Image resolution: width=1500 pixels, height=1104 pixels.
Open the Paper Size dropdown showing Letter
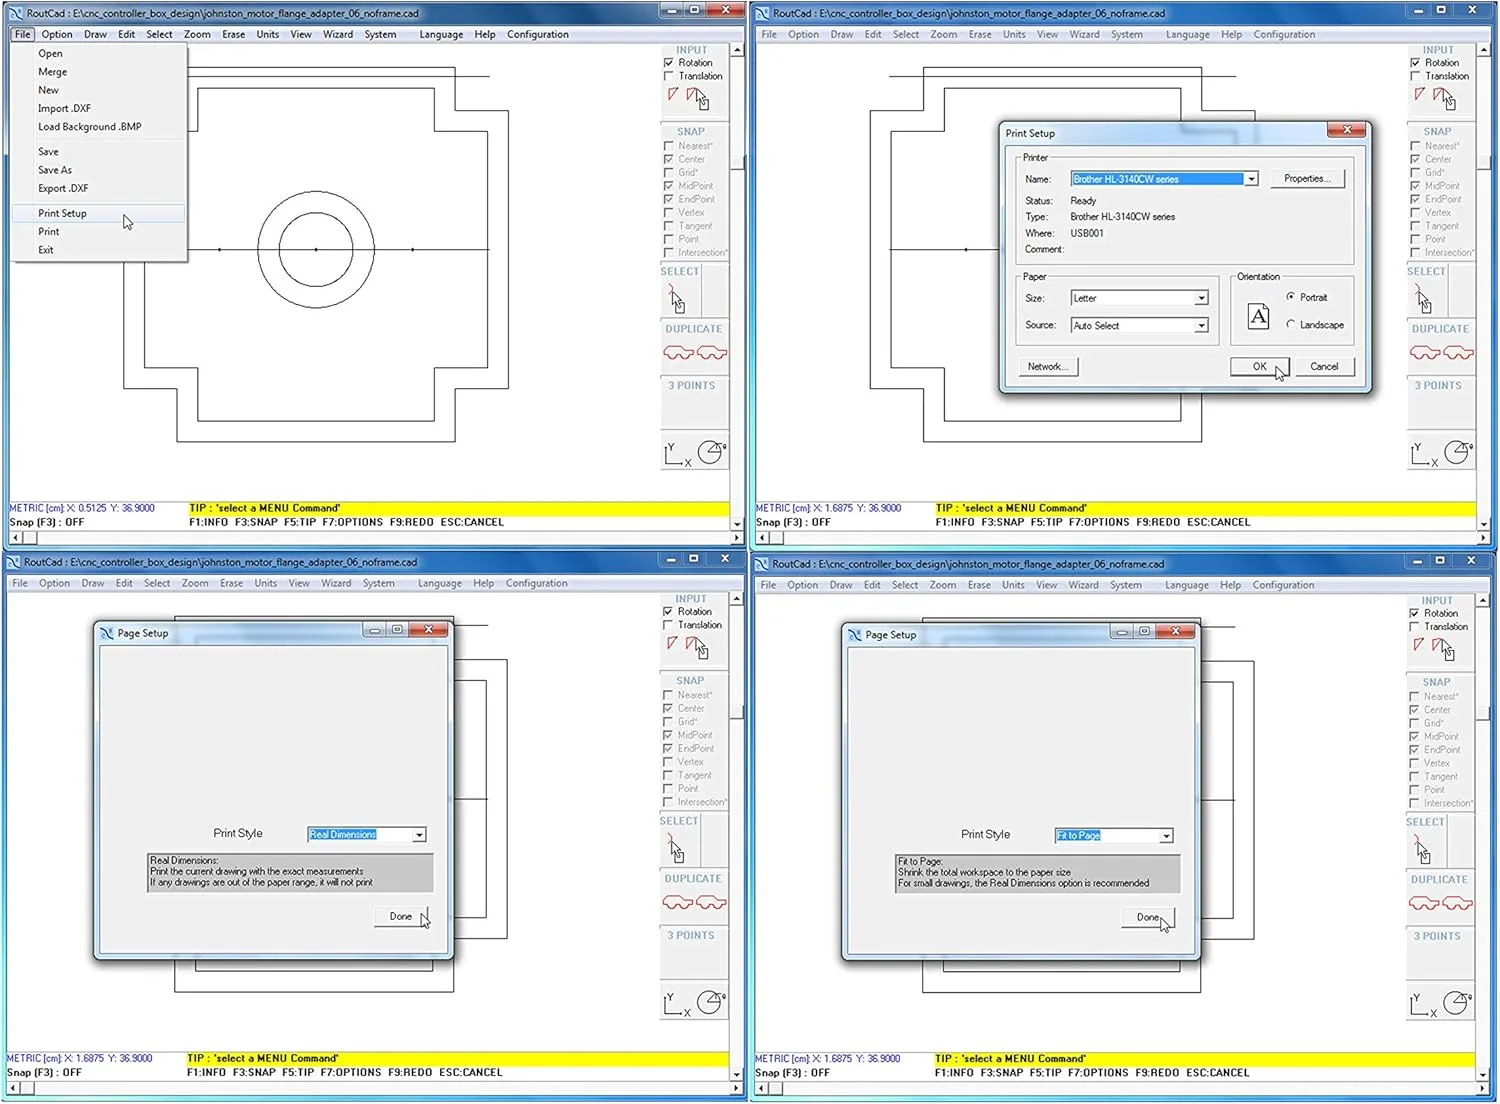[x=1201, y=297]
